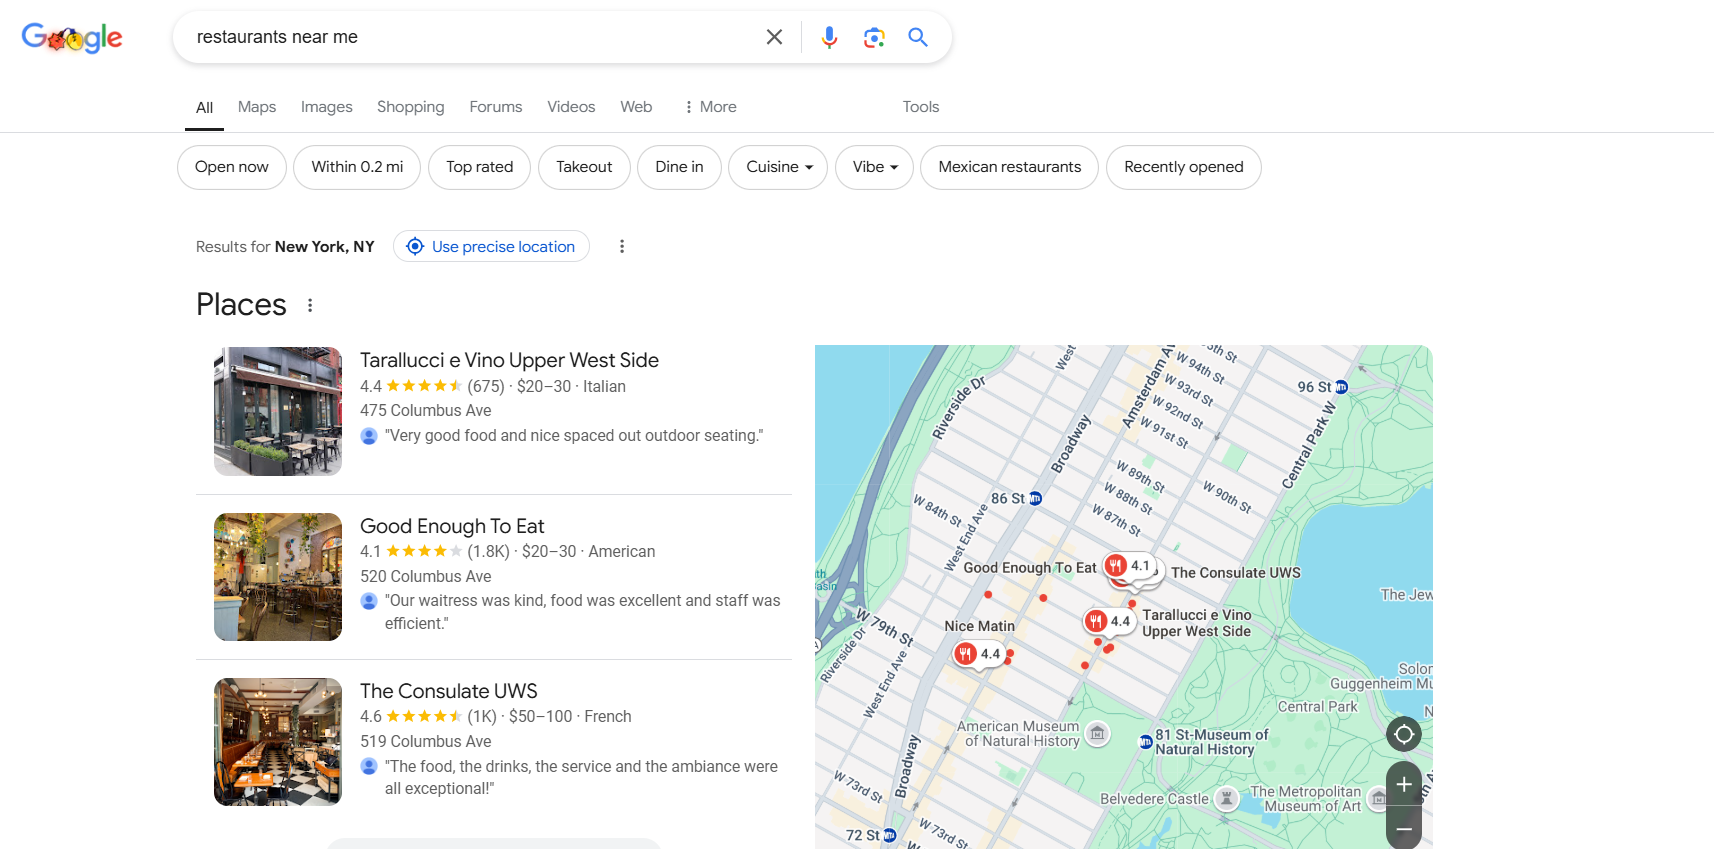Start a voice search with microphone
Image resolution: width=1714 pixels, height=849 pixels.
click(829, 37)
